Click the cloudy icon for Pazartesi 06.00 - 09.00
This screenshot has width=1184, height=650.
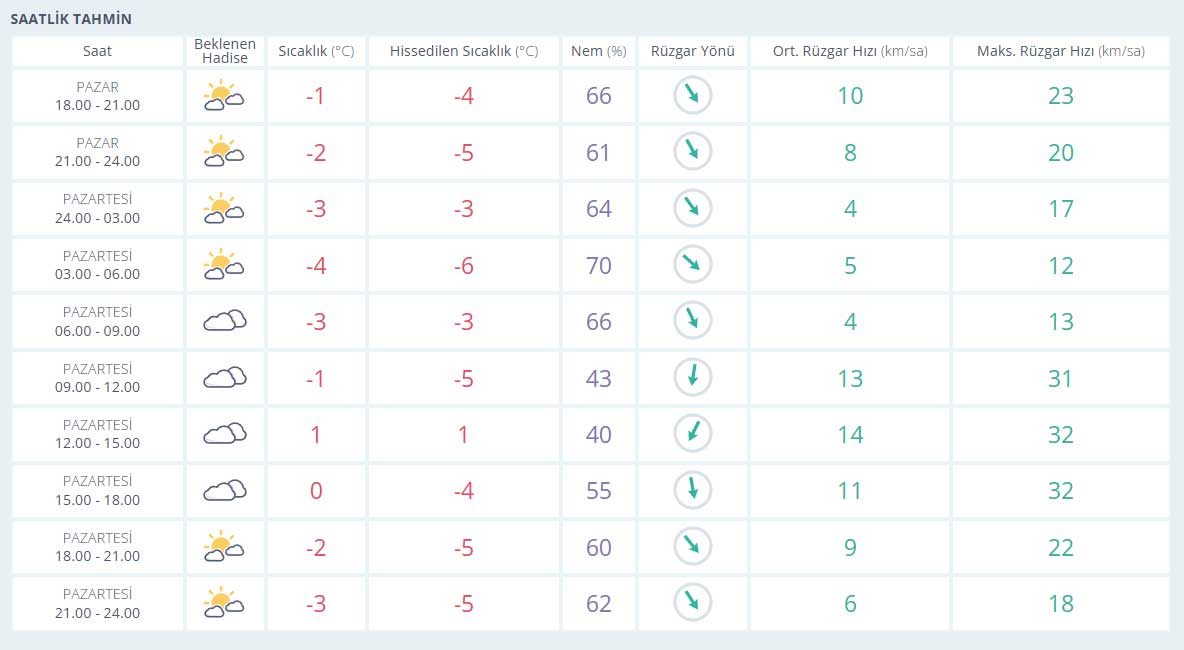click(x=224, y=322)
